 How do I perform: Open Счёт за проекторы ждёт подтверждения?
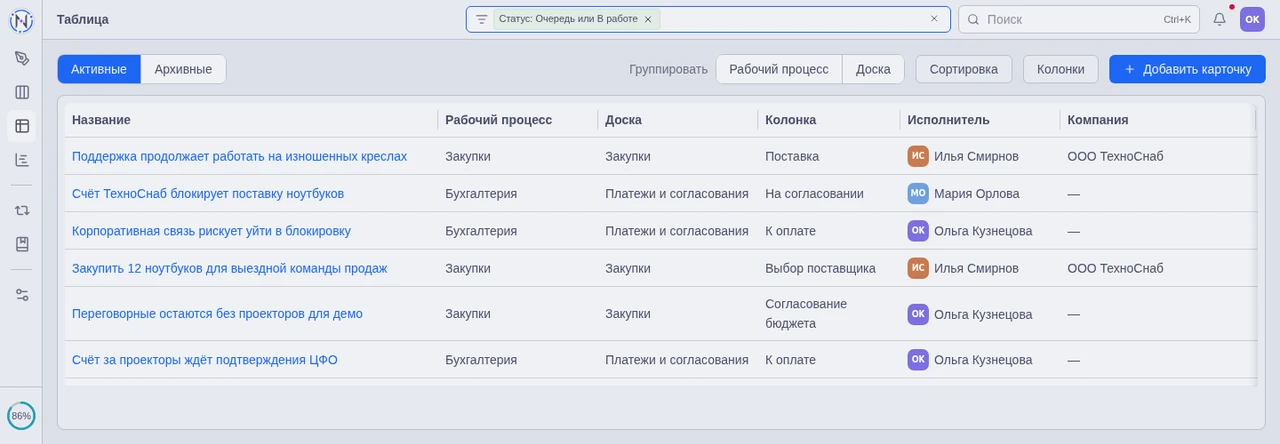(x=204, y=360)
